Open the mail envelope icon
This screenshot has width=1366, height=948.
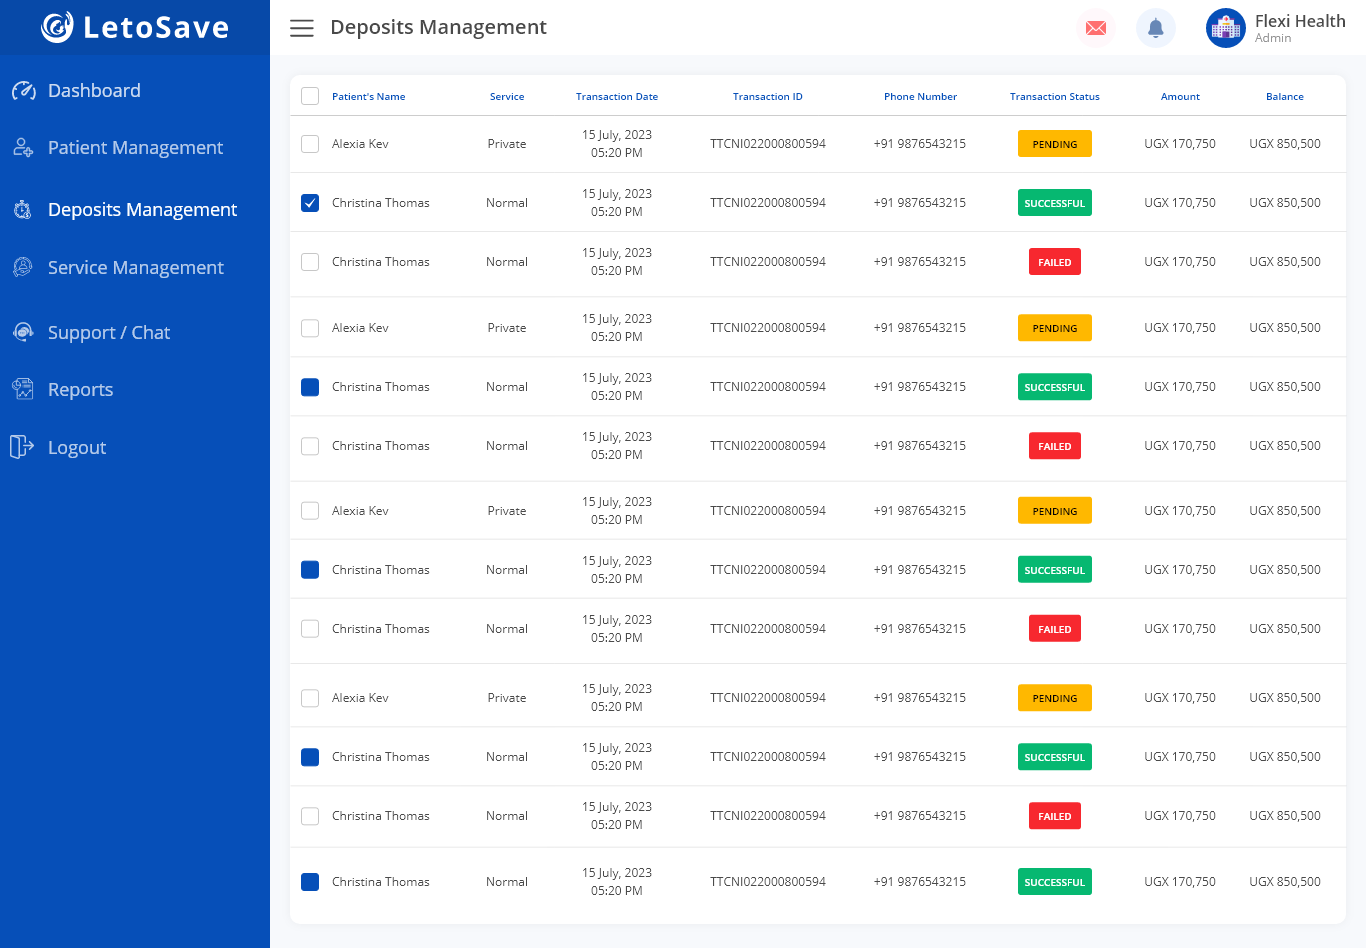(x=1096, y=28)
